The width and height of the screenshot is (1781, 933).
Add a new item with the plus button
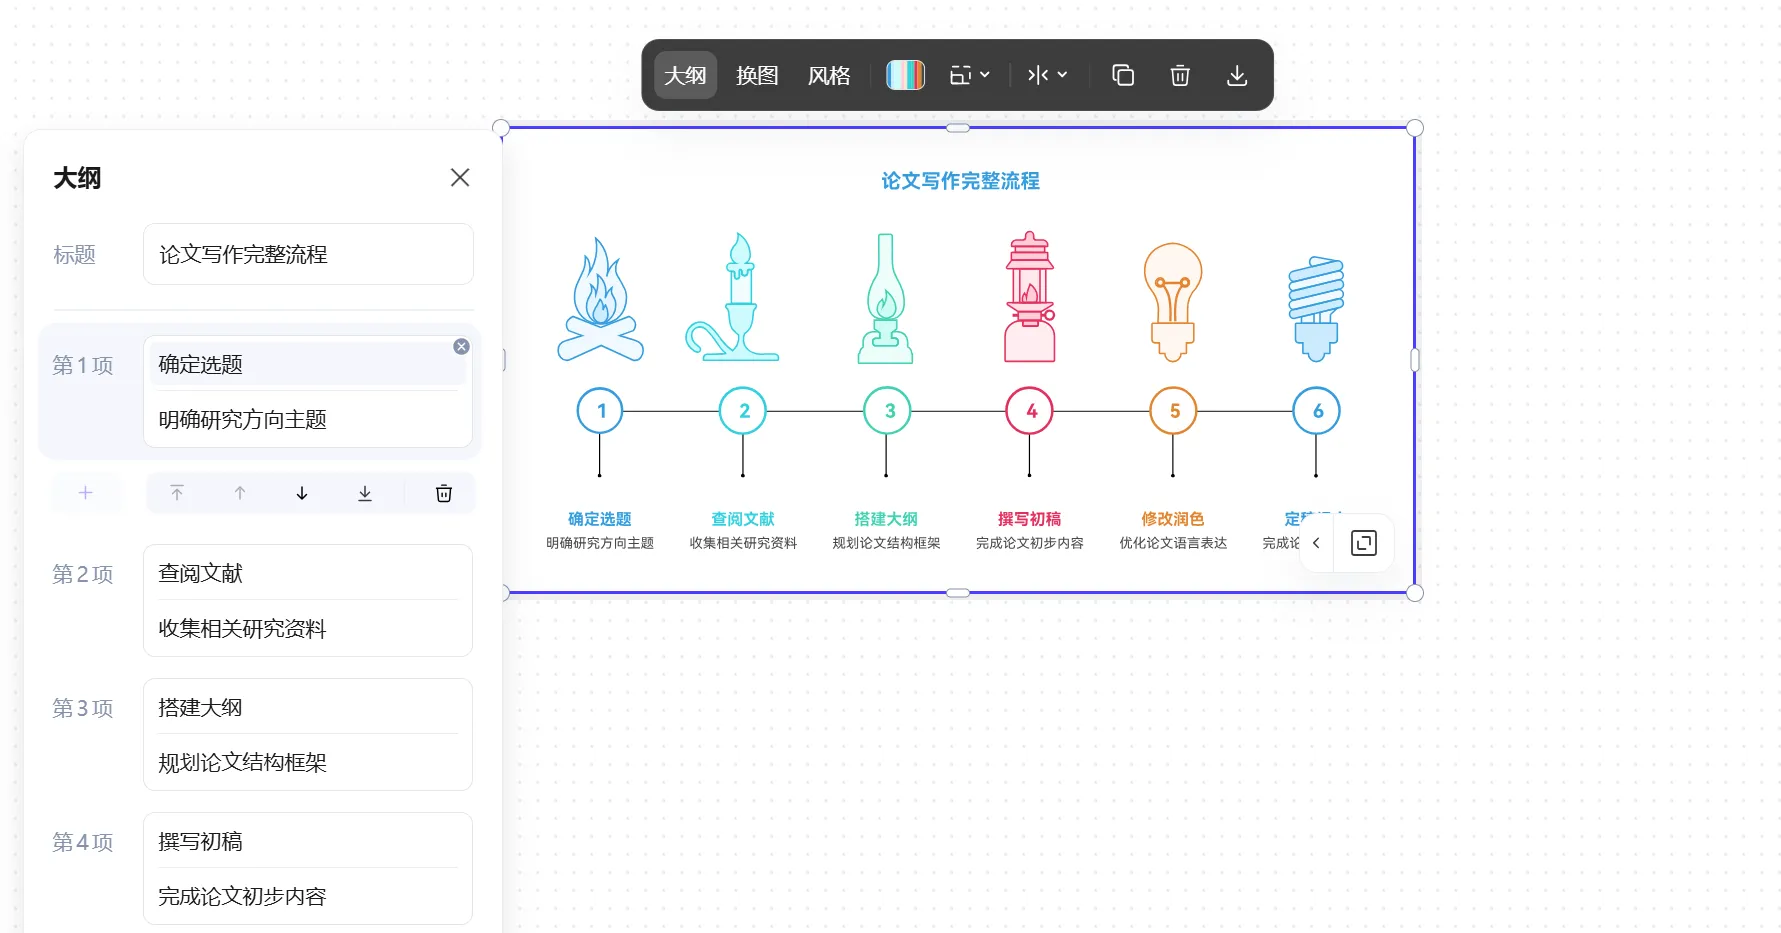point(86,493)
